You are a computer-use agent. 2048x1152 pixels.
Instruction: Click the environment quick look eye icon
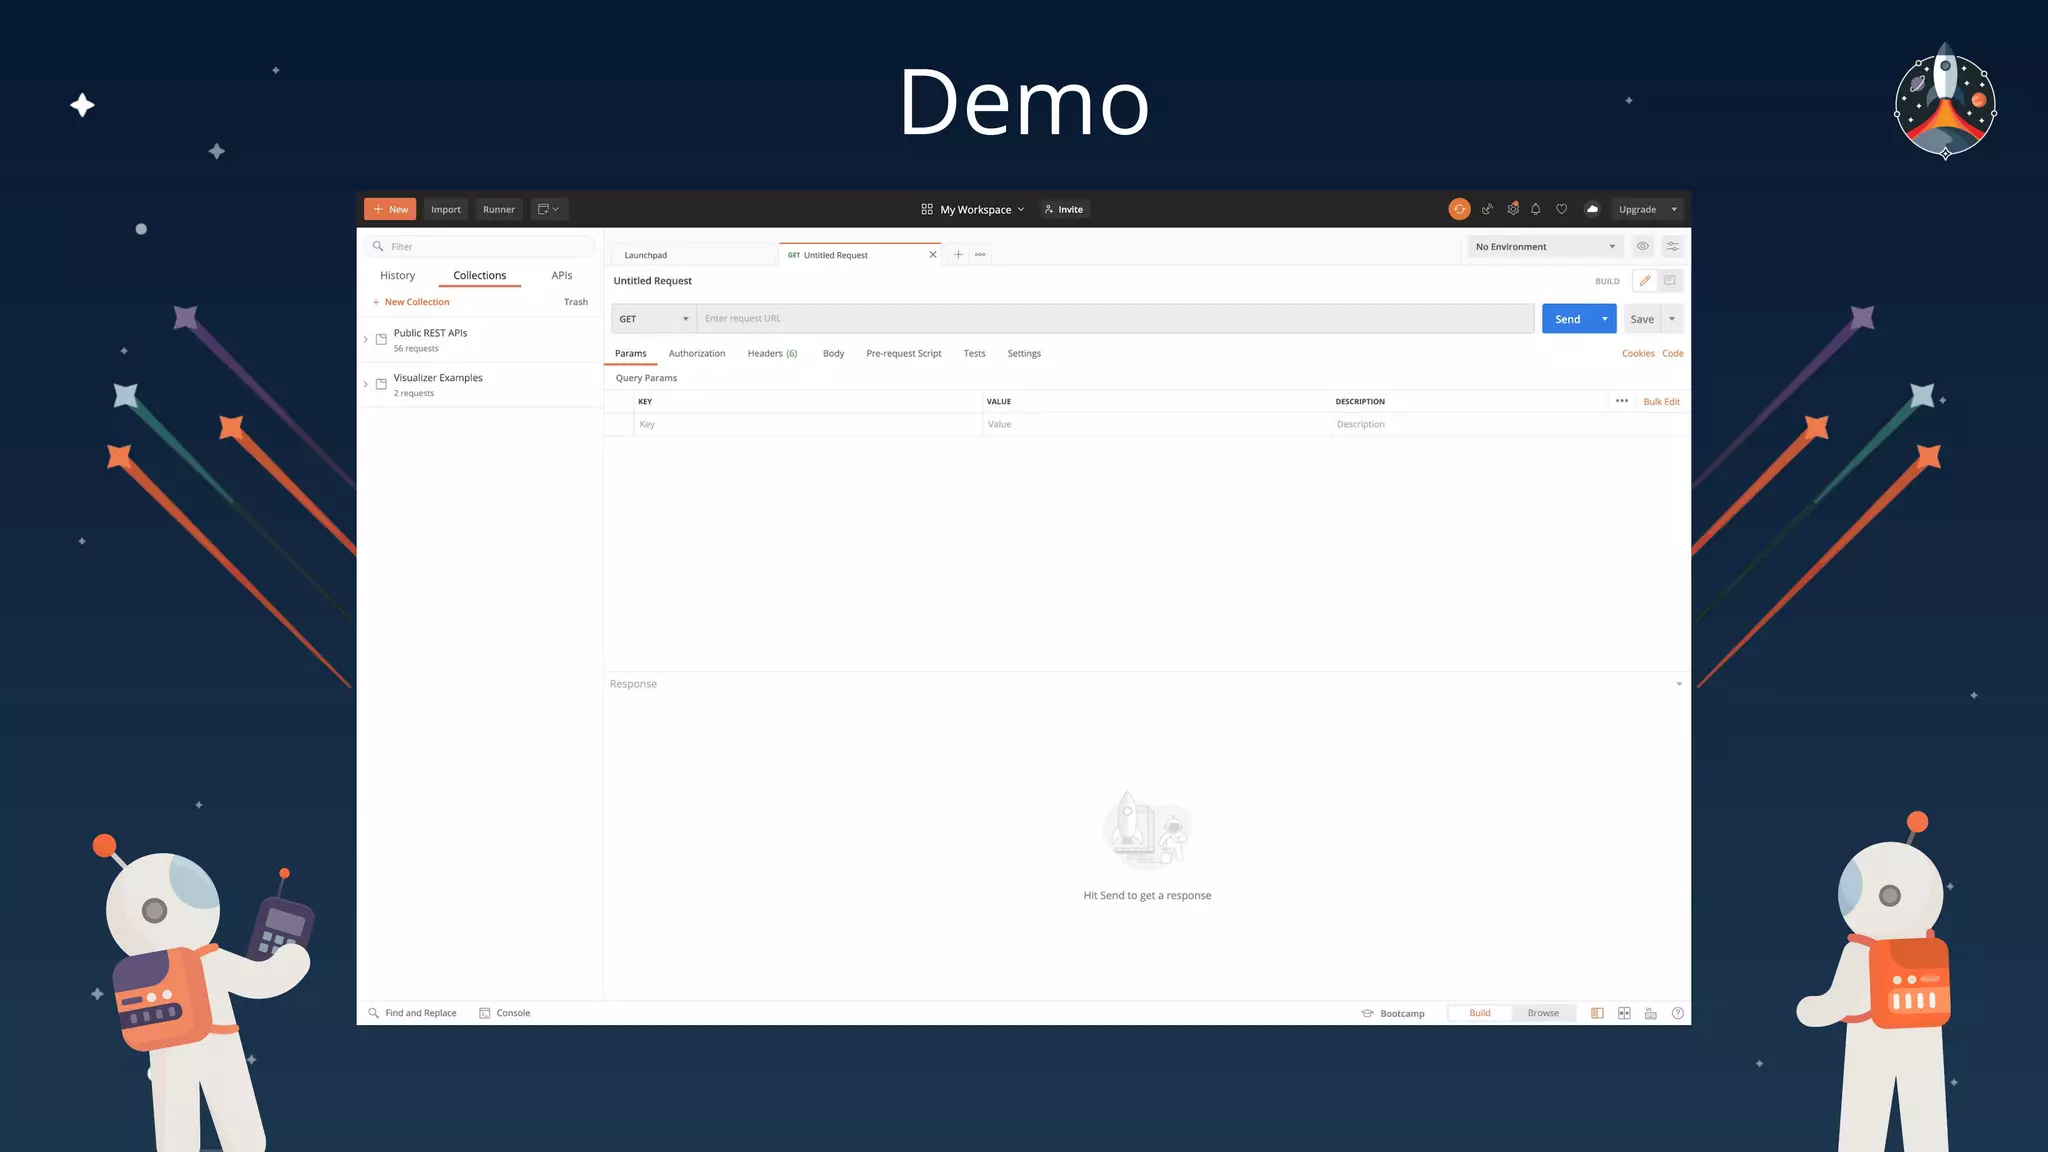click(x=1642, y=246)
